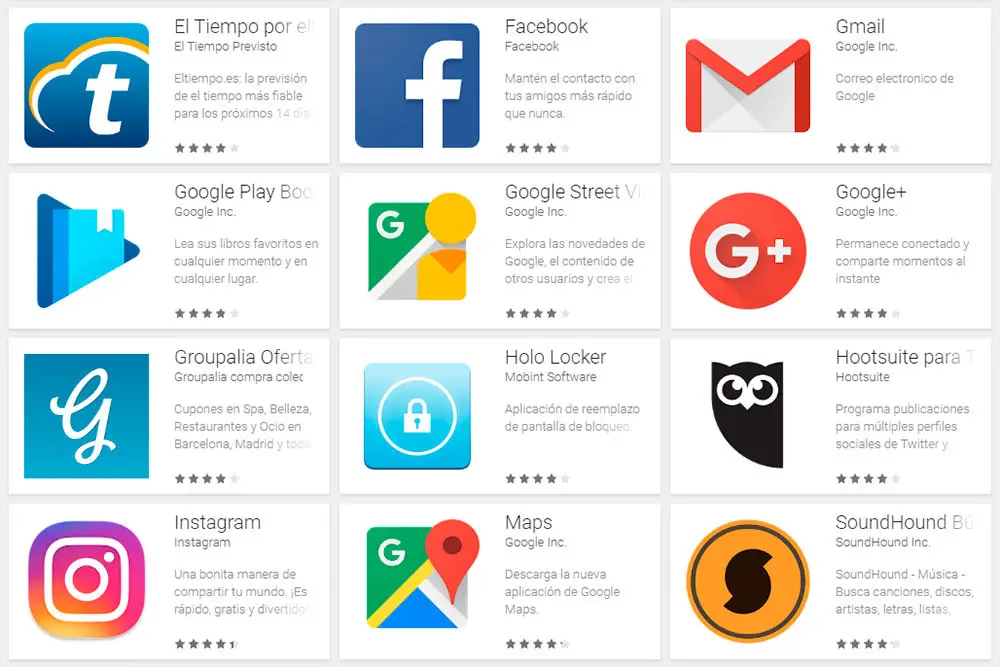Image resolution: width=1000 pixels, height=667 pixels.
Task: Click SoundHound Inc. developer name
Action: click(x=883, y=542)
